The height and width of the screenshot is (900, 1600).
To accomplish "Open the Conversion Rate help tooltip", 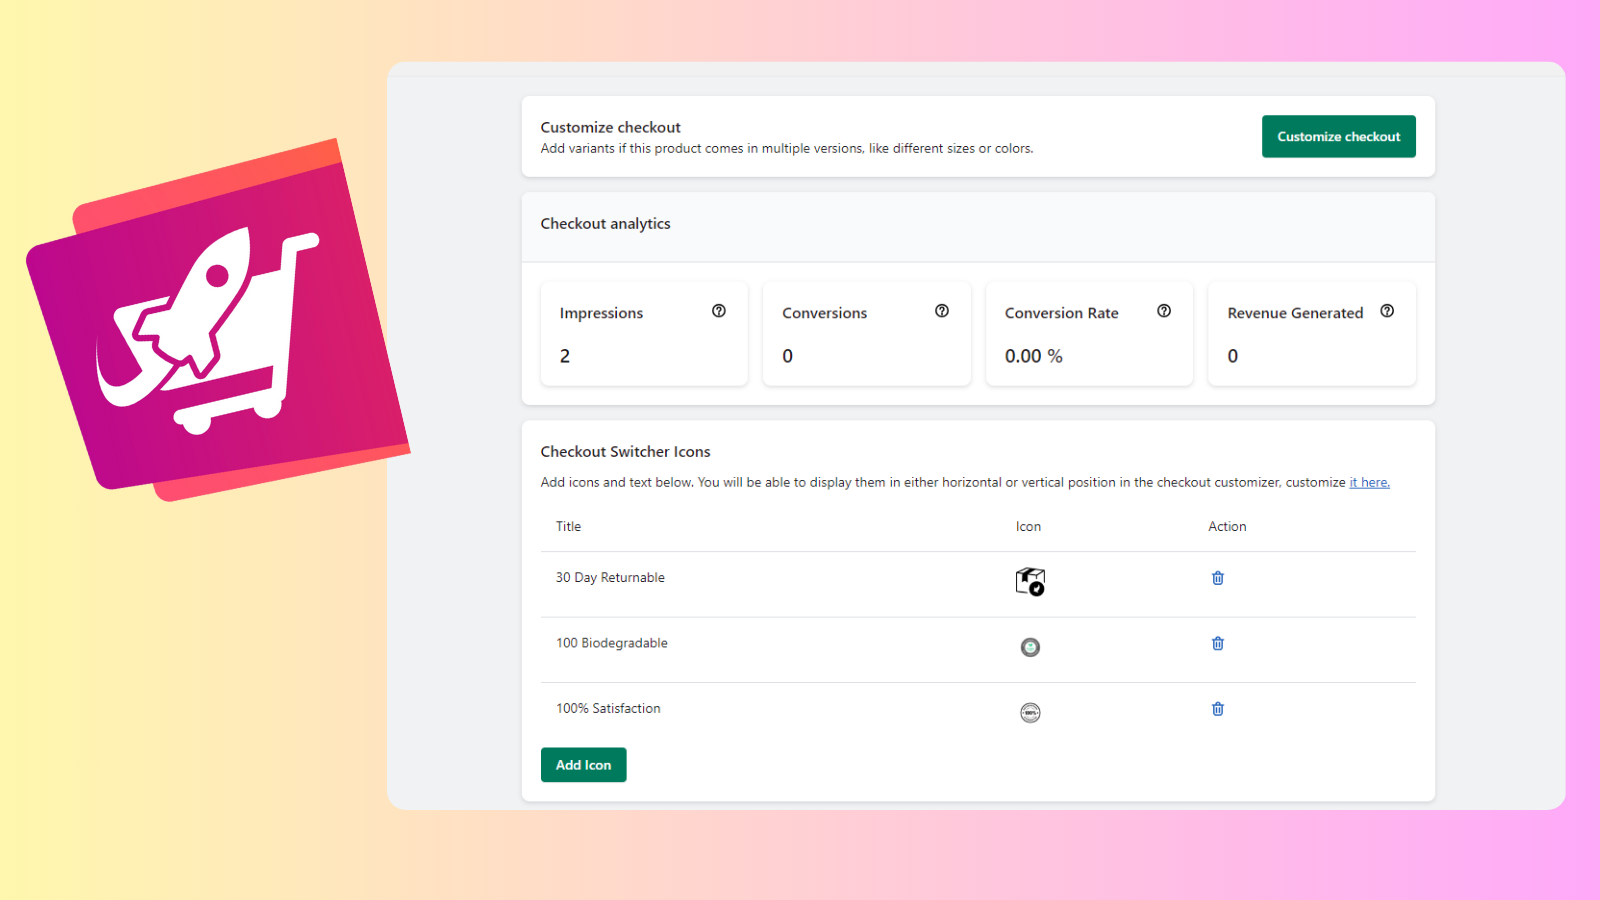I will pos(1164,311).
